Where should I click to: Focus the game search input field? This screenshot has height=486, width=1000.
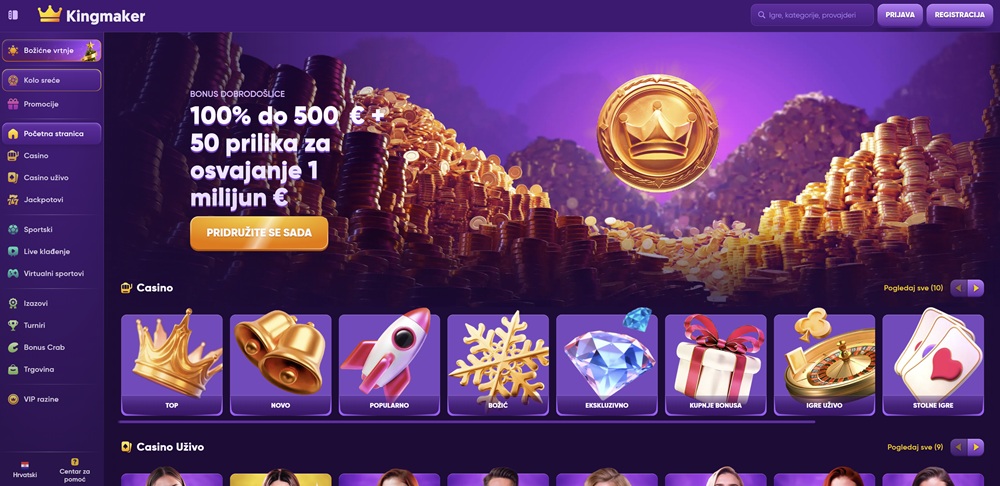point(812,15)
